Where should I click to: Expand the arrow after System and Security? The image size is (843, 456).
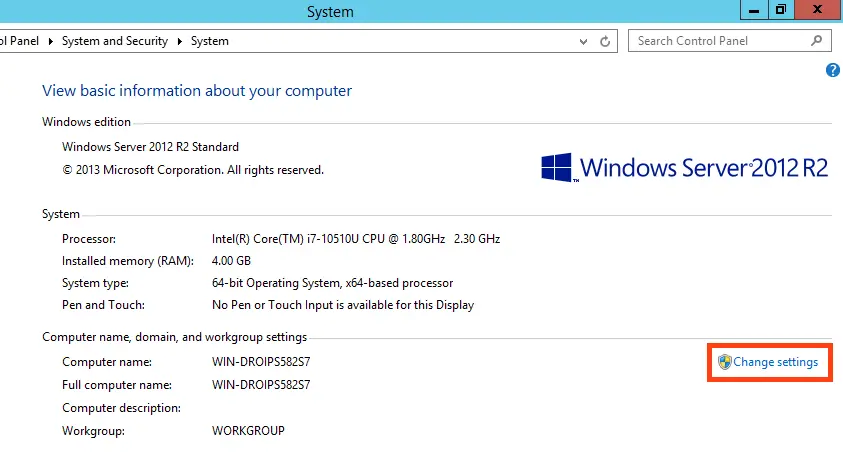(180, 41)
